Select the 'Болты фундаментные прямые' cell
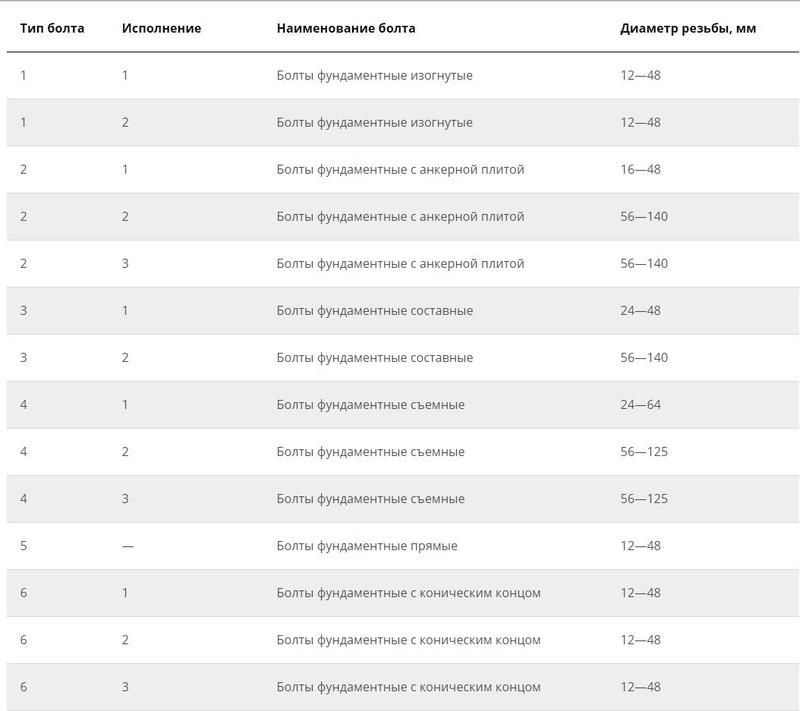800x711 pixels. 367,546
